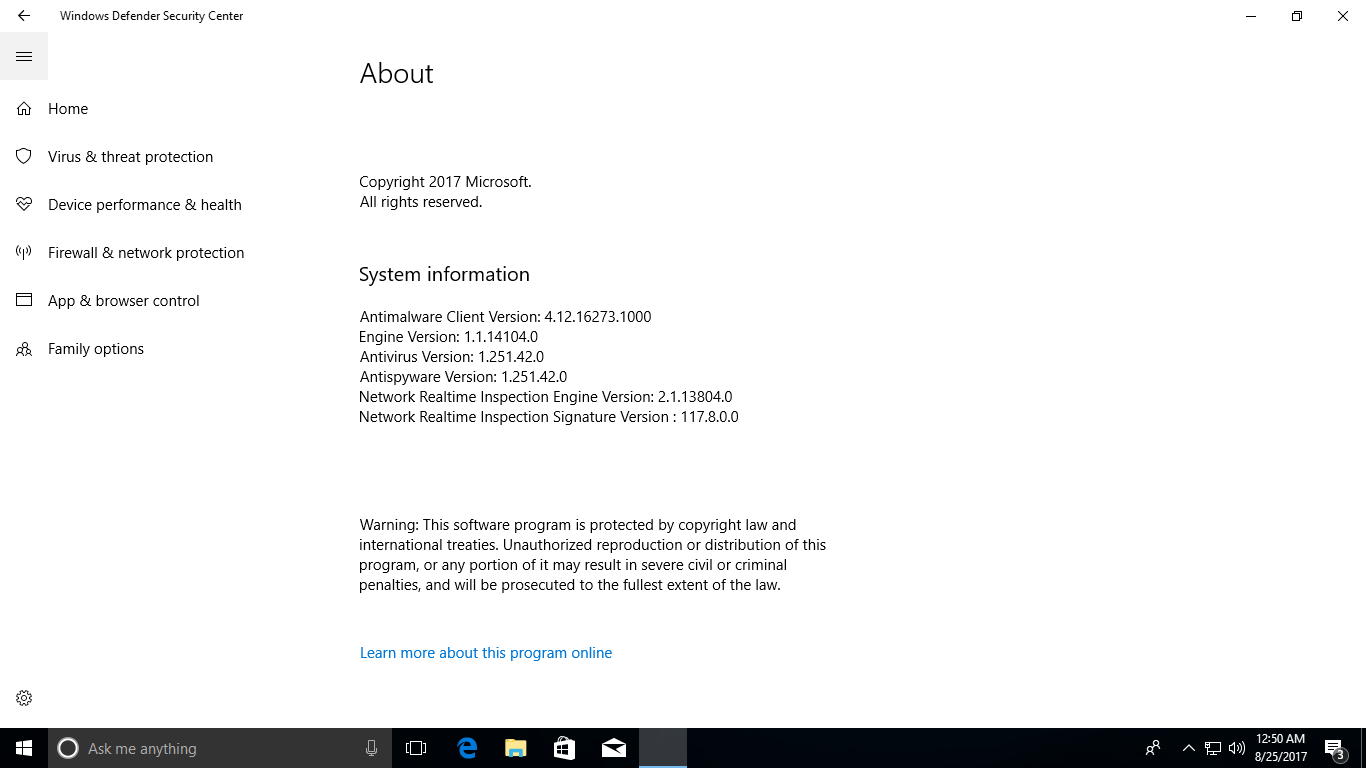This screenshot has height=768, width=1366.
Task: Select Family options in sidebar
Action: tap(96, 349)
